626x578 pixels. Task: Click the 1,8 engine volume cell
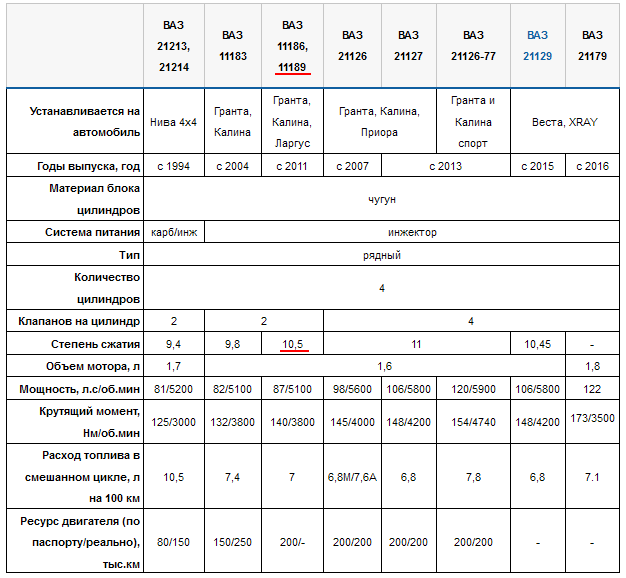click(592, 366)
